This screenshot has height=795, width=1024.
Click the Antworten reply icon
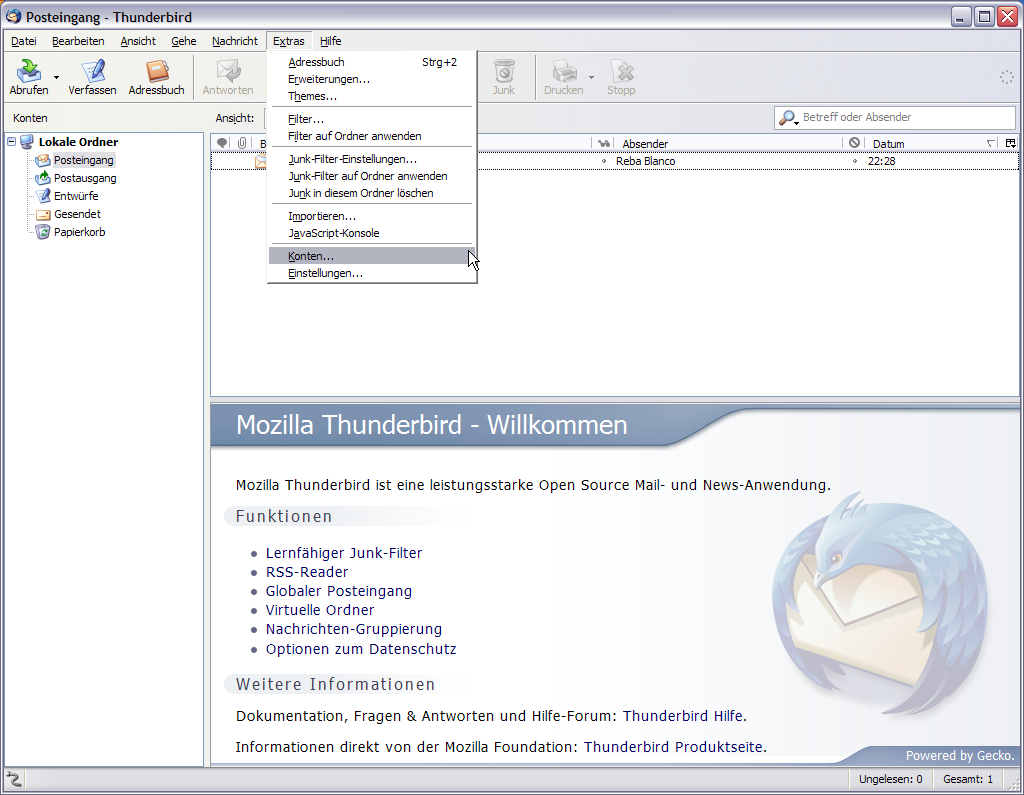(x=228, y=71)
